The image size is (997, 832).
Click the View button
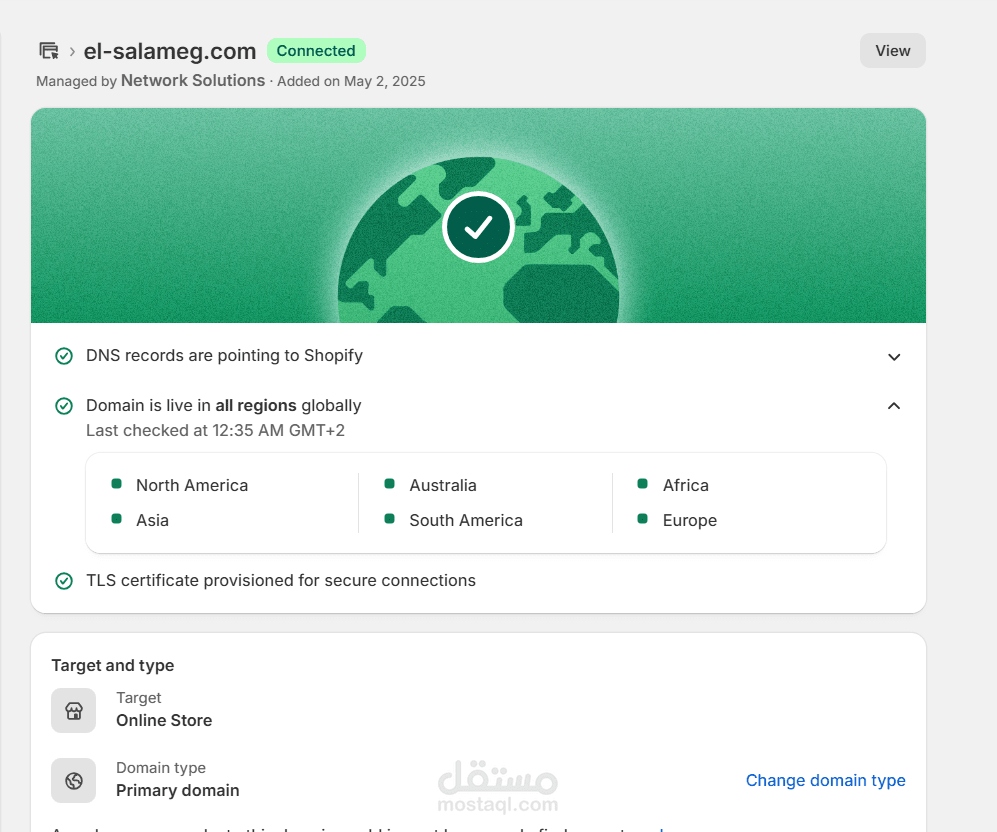coord(893,51)
